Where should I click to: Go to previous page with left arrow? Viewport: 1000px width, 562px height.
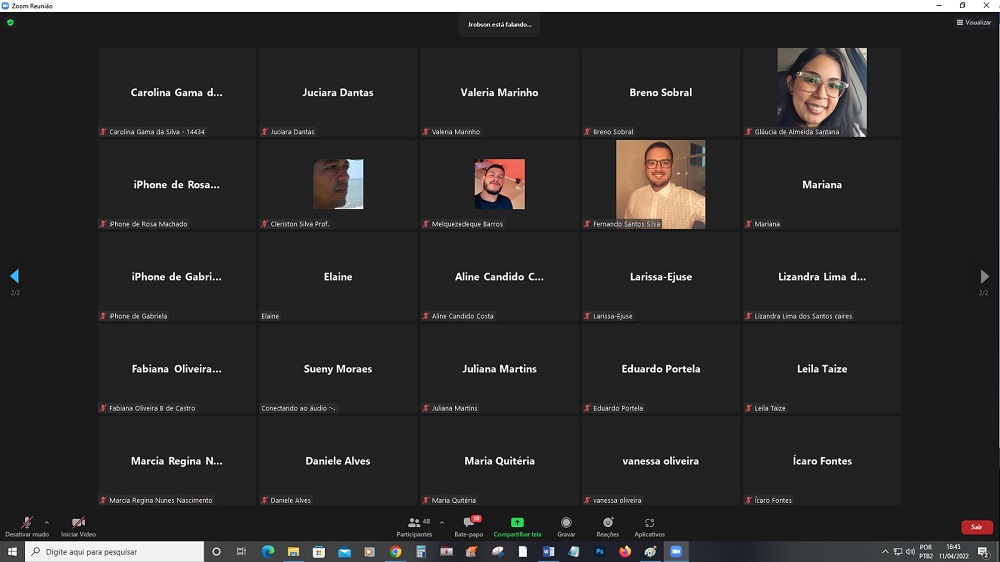15,276
